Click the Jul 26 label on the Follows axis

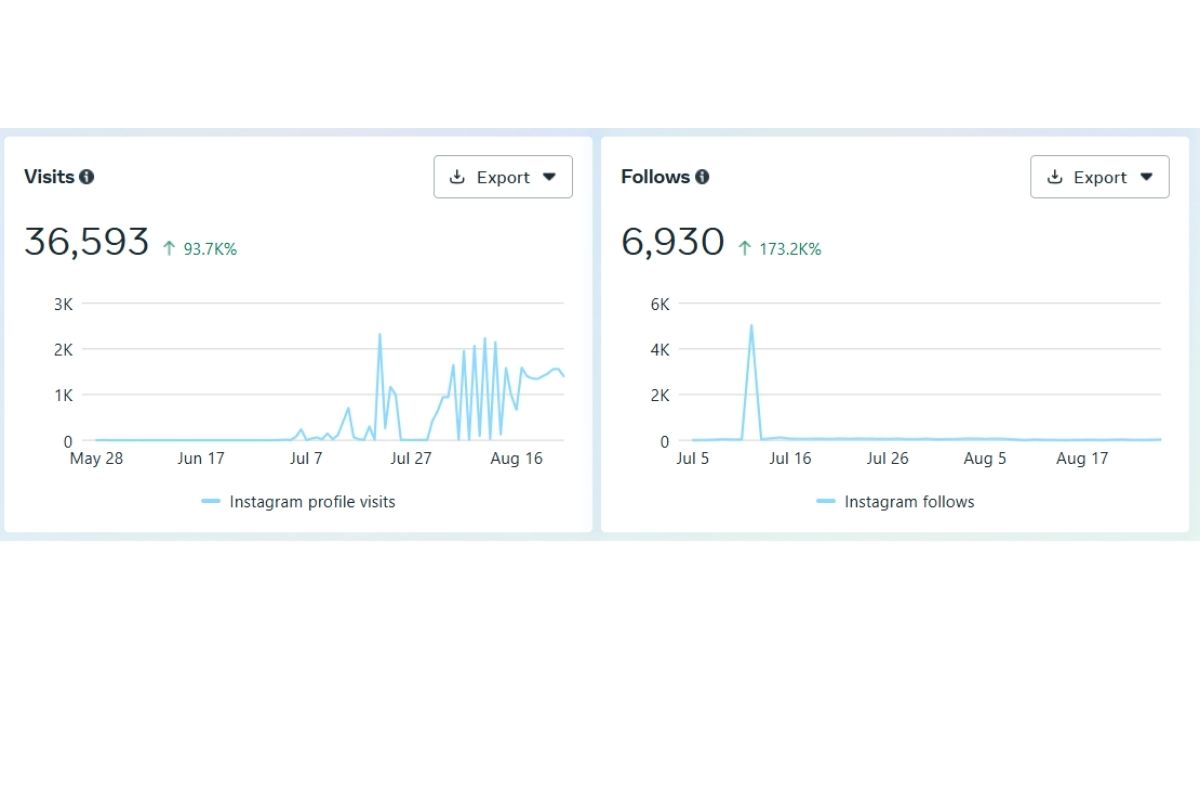[887, 459]
